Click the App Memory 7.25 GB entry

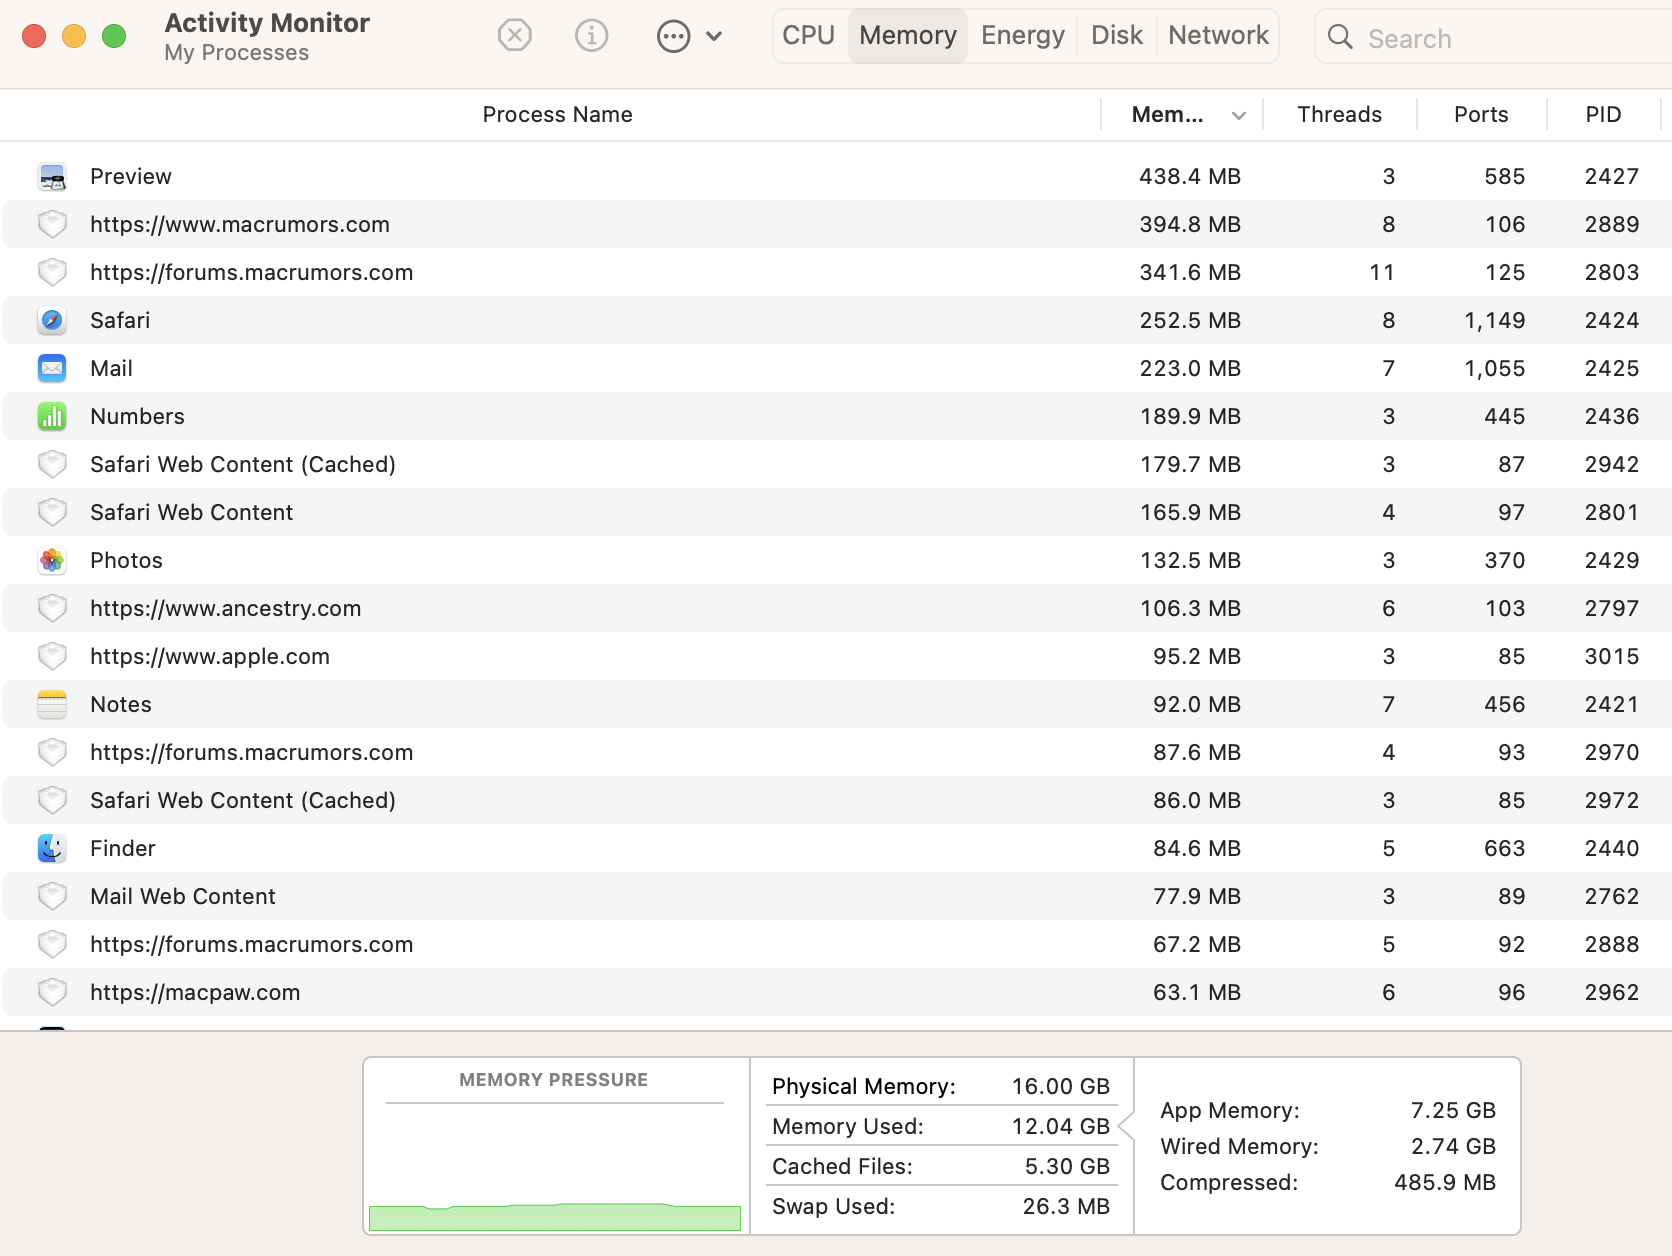pyautogui.click(x=1328, y=1110)
